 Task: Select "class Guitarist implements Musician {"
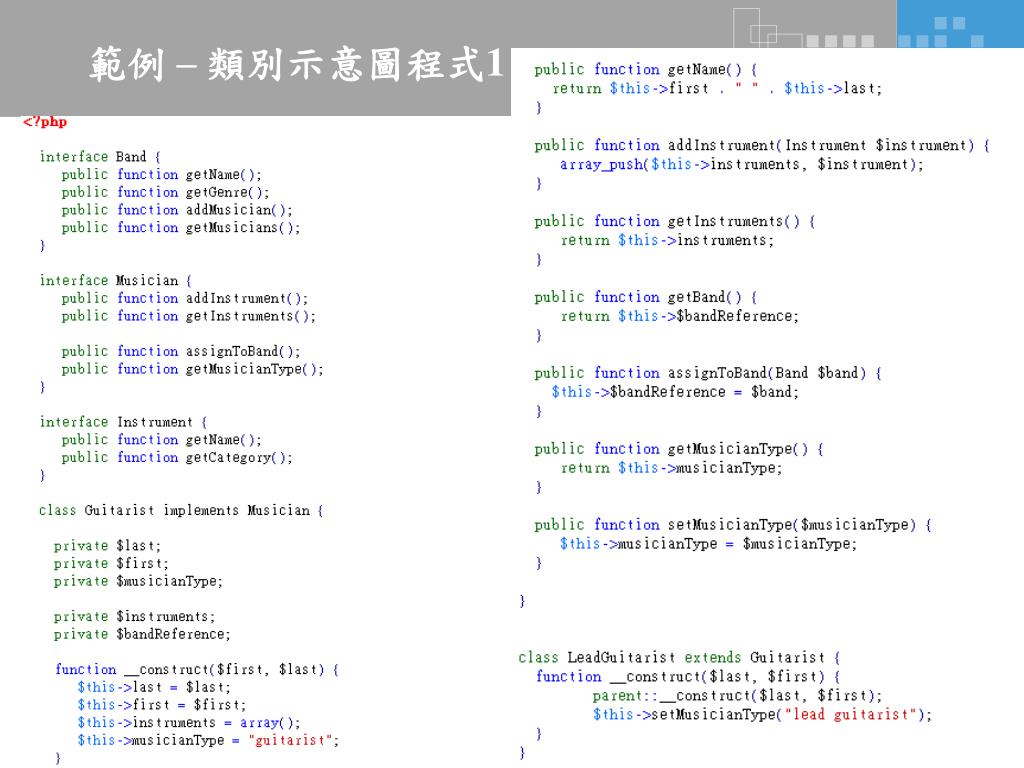pyautogui.click(x=181, y=510)
